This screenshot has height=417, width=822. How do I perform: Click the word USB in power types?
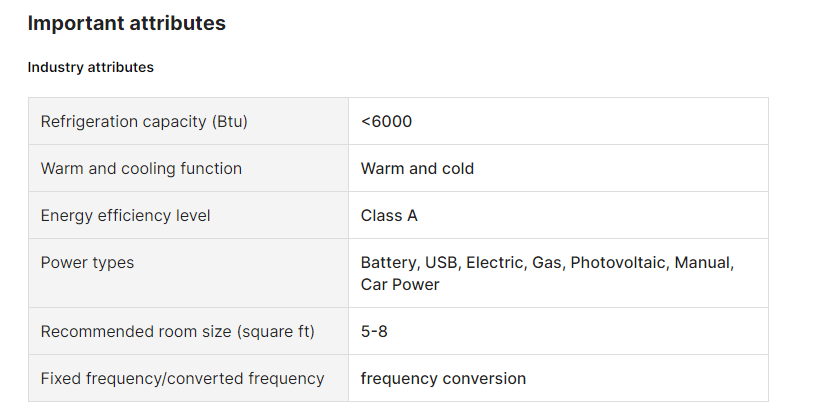tap(441, 263)
